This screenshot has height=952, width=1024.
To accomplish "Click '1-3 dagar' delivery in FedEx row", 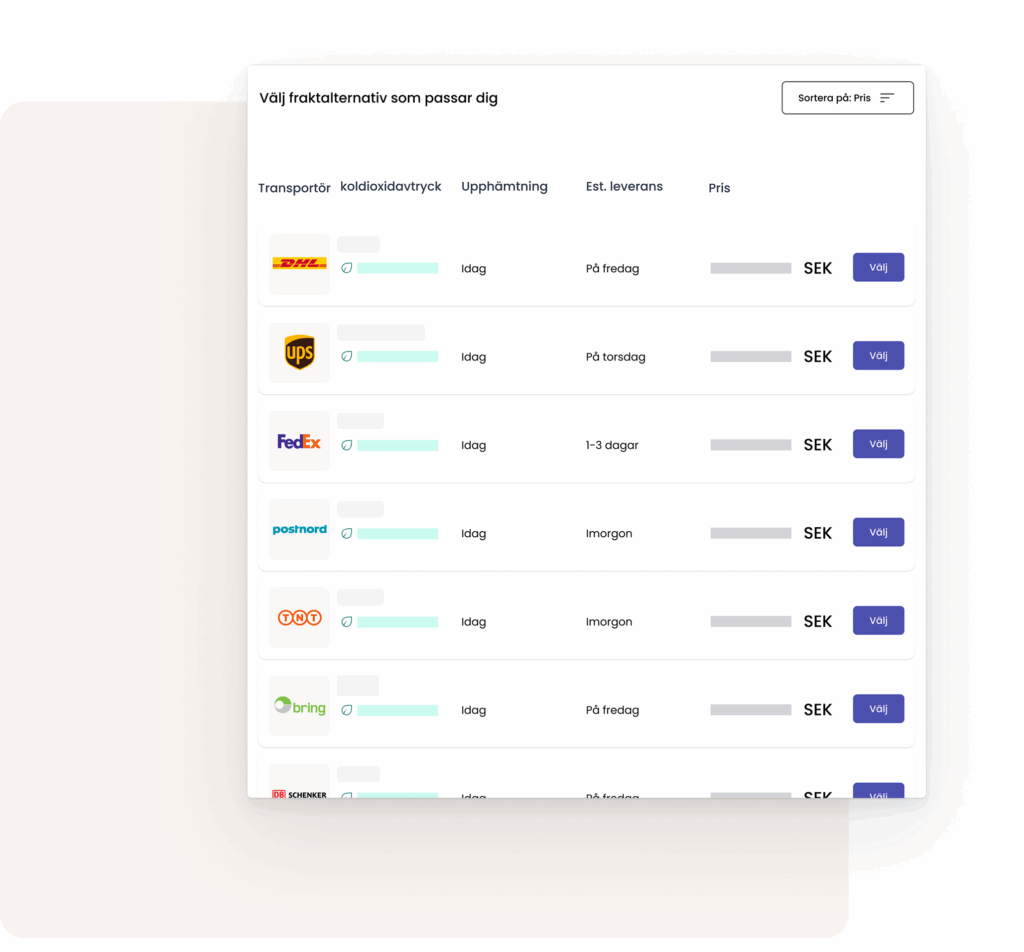I will pyautogui.click(x=612, y=445).
